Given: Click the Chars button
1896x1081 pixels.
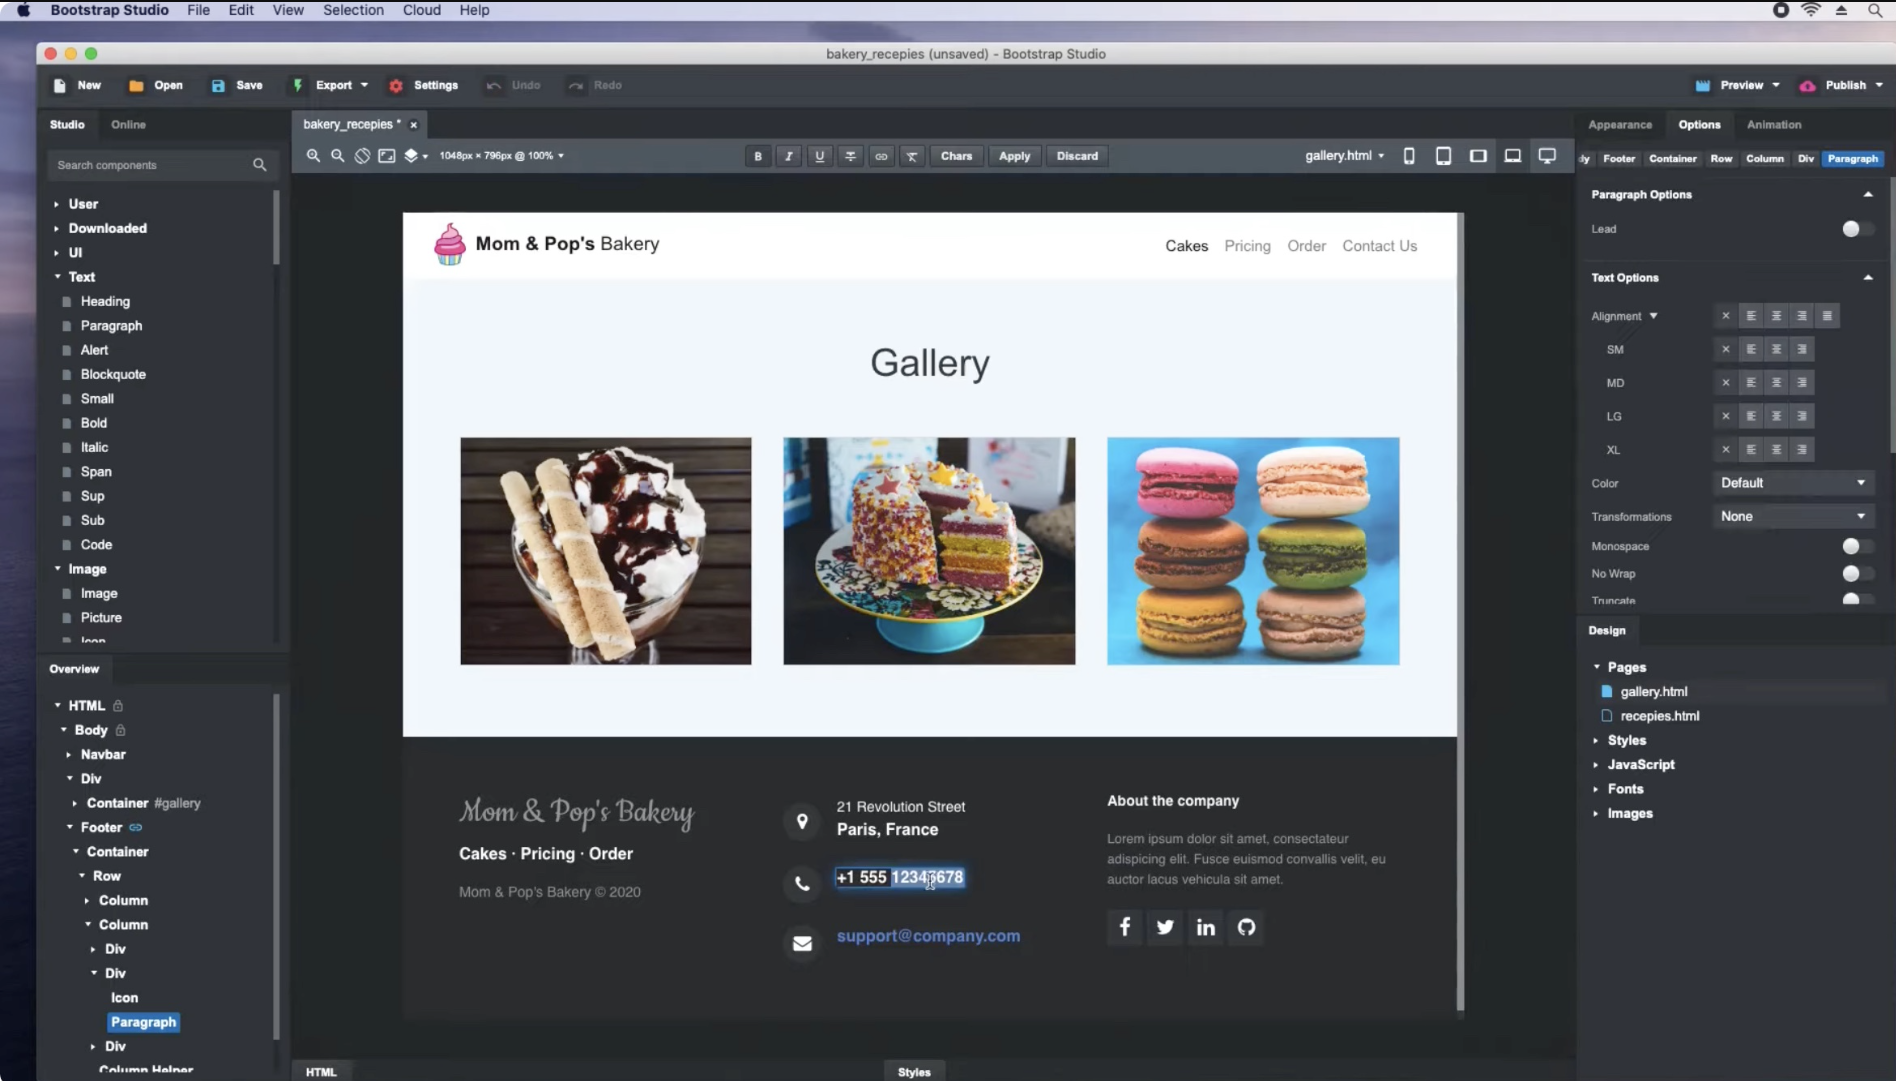Looking at the screenshot, I should pyautogui.click(x=956, y=156).
